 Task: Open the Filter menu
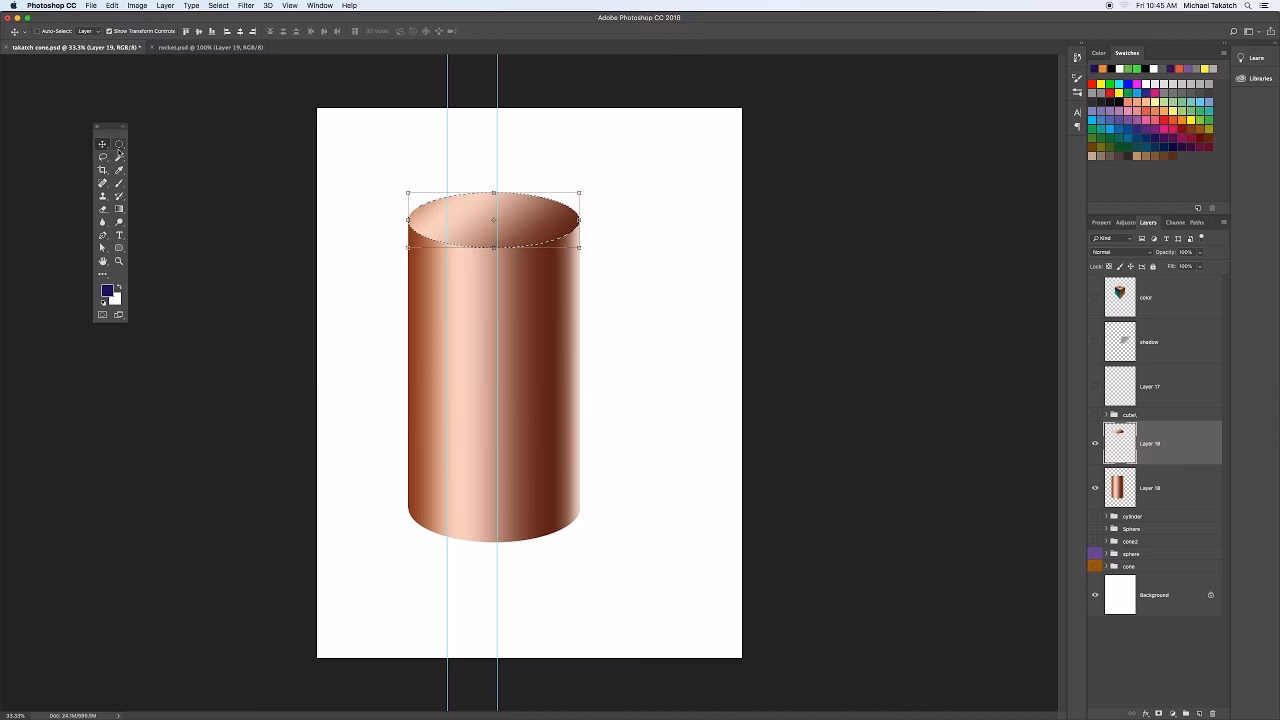click(x=246, y=6)
